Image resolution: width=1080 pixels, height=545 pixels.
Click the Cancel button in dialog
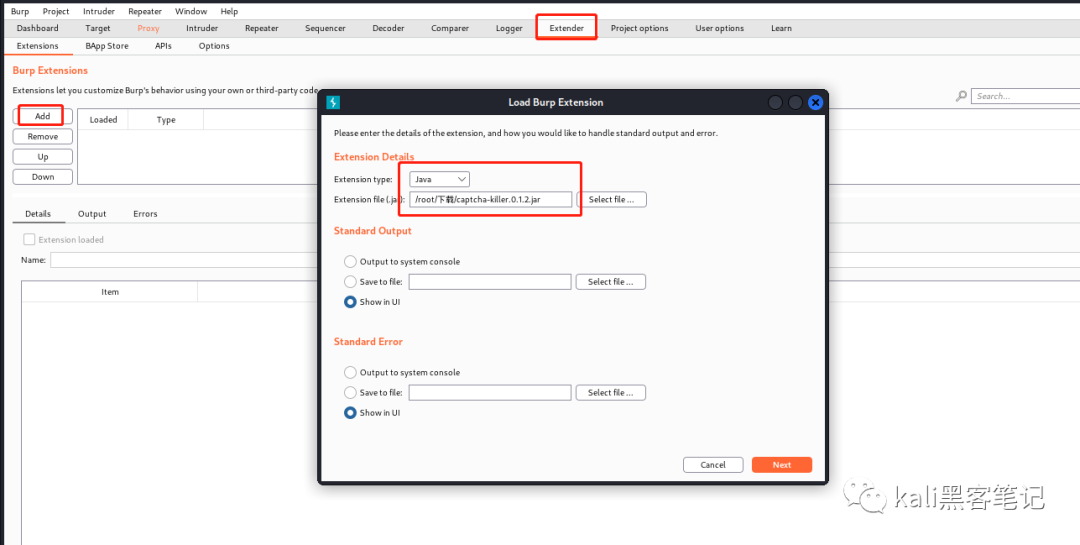(x=713, y=465)
